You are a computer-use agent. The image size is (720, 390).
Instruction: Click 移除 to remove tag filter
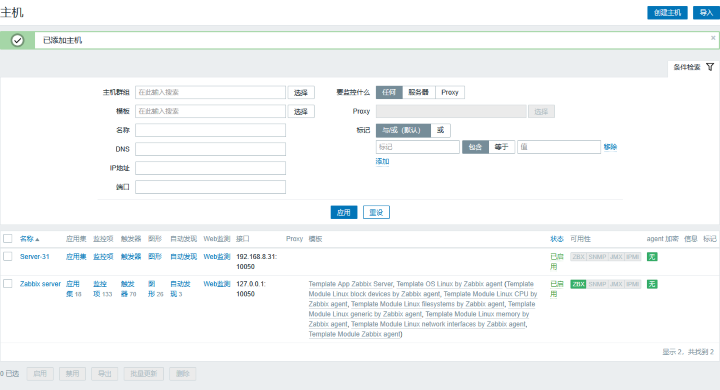click(610, 147)
